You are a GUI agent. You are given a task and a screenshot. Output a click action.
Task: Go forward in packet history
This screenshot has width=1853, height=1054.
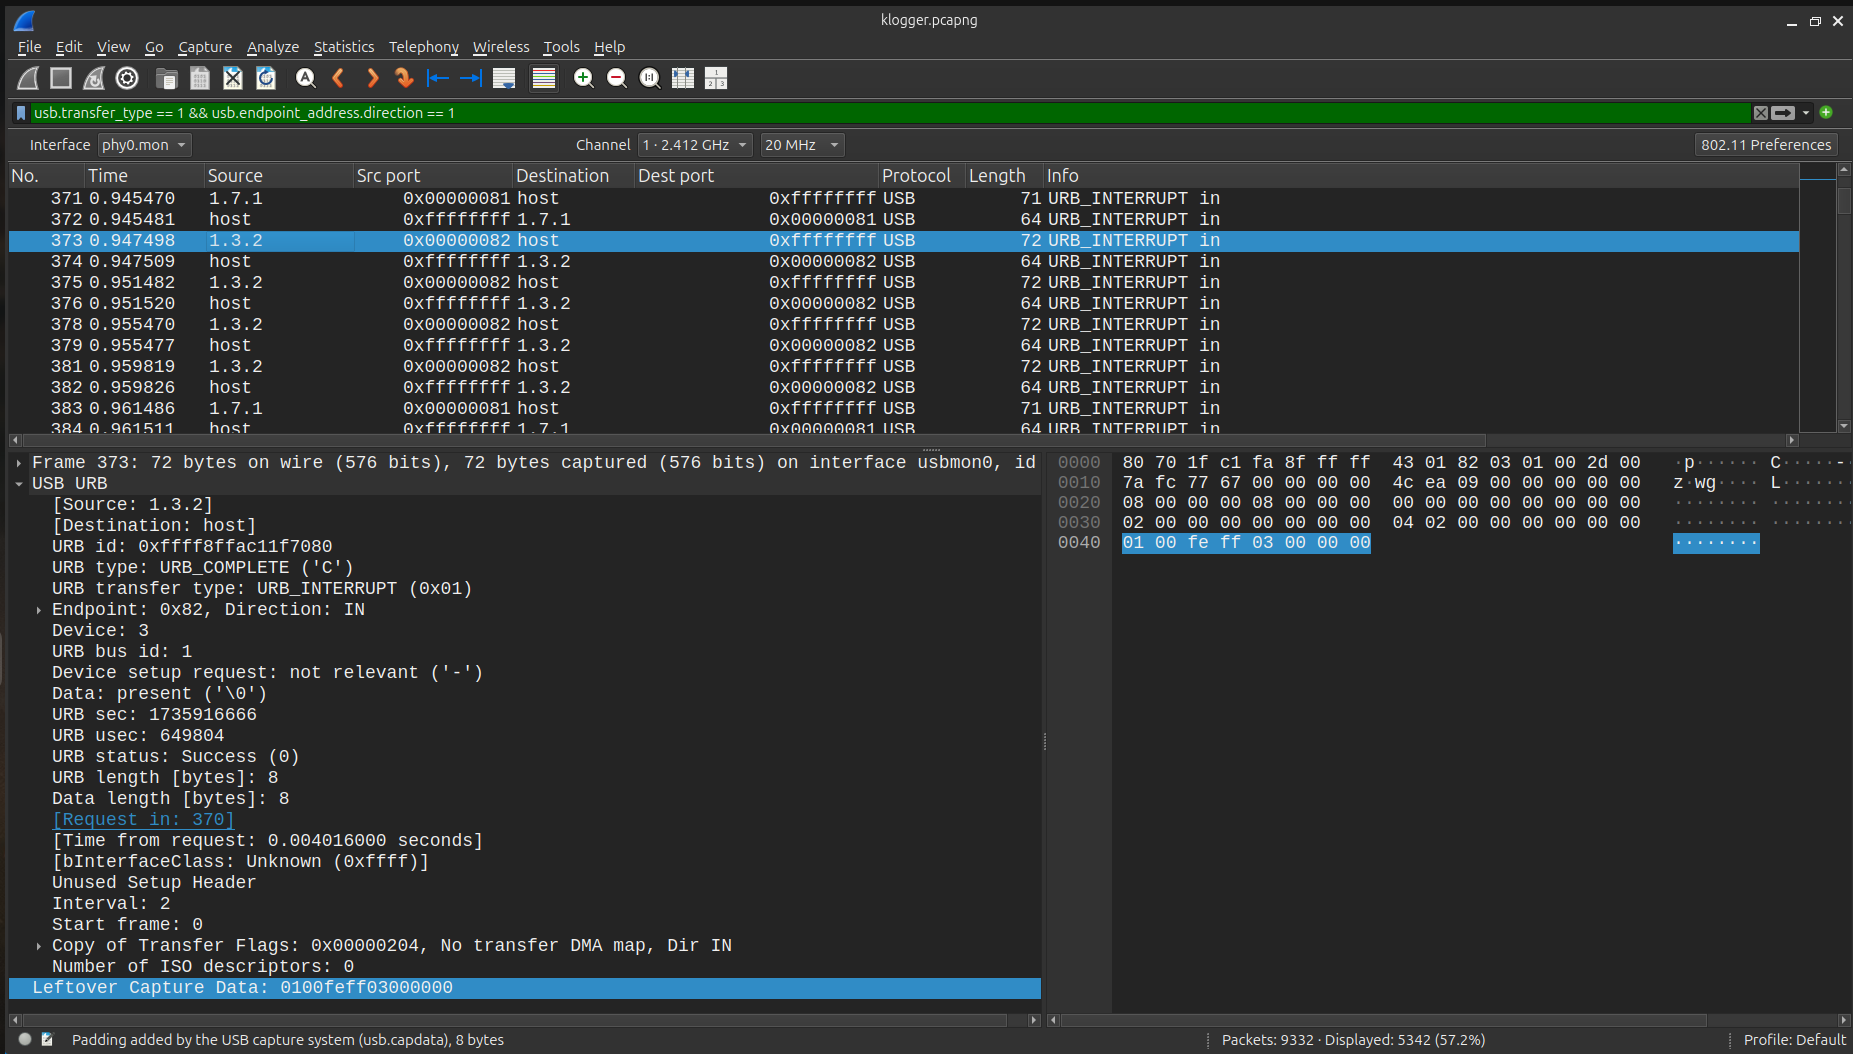(372, 78)
